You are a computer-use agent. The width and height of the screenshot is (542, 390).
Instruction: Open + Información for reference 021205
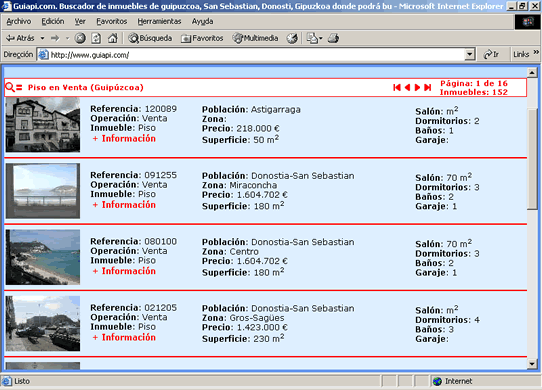pos(124,337)
